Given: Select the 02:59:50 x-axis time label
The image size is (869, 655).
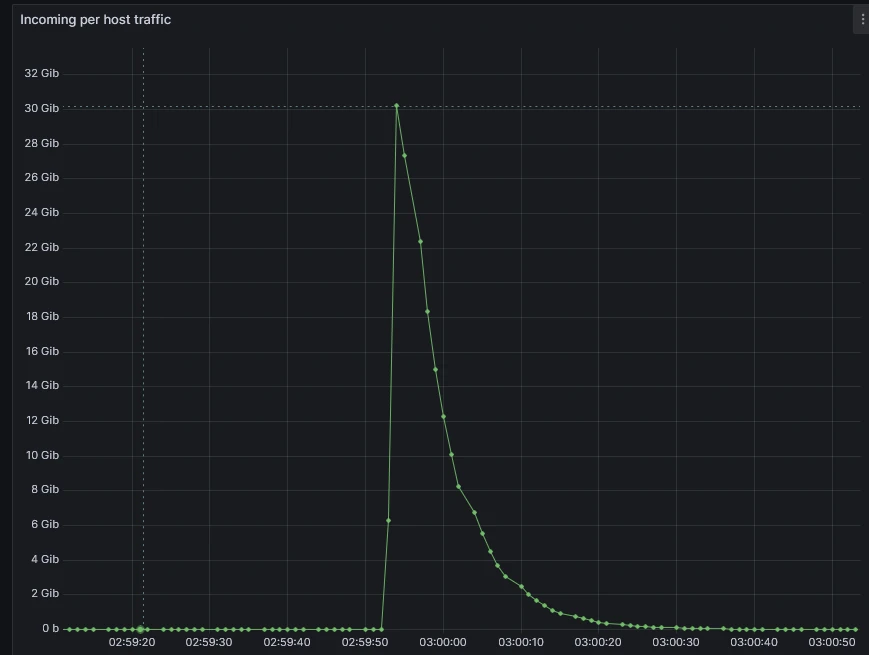Looking at the screenshot, I should pyautogui.click(x=365, y=642).
